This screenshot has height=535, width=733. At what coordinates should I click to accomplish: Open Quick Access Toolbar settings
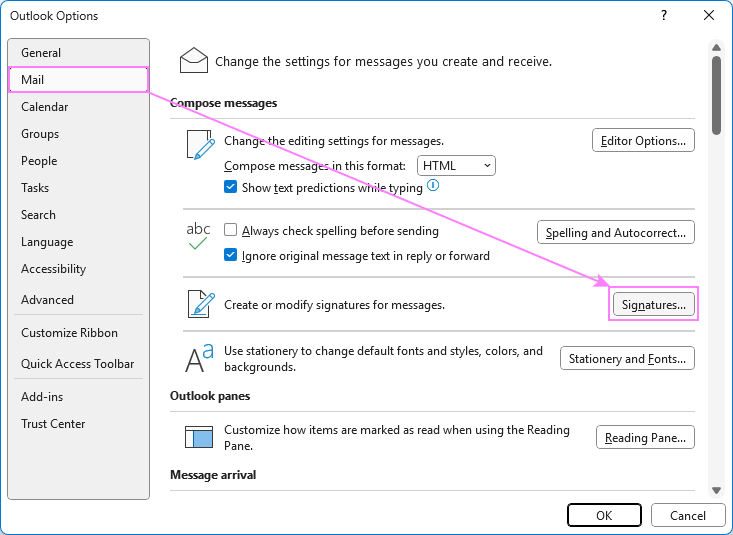click(x=79, y=364)
